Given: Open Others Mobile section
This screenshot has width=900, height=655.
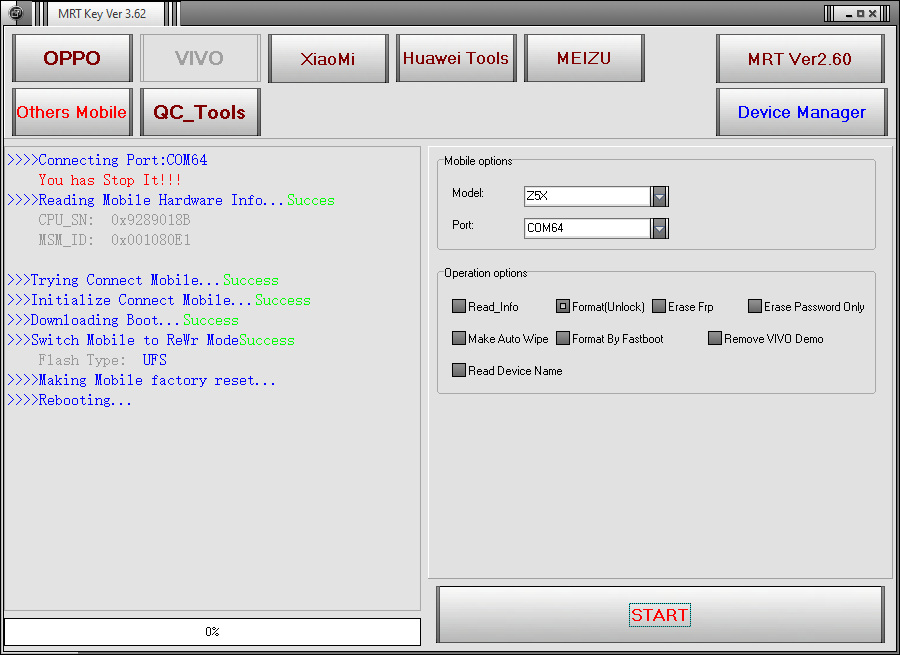Looking at the screenshot, I should point(72,112).
